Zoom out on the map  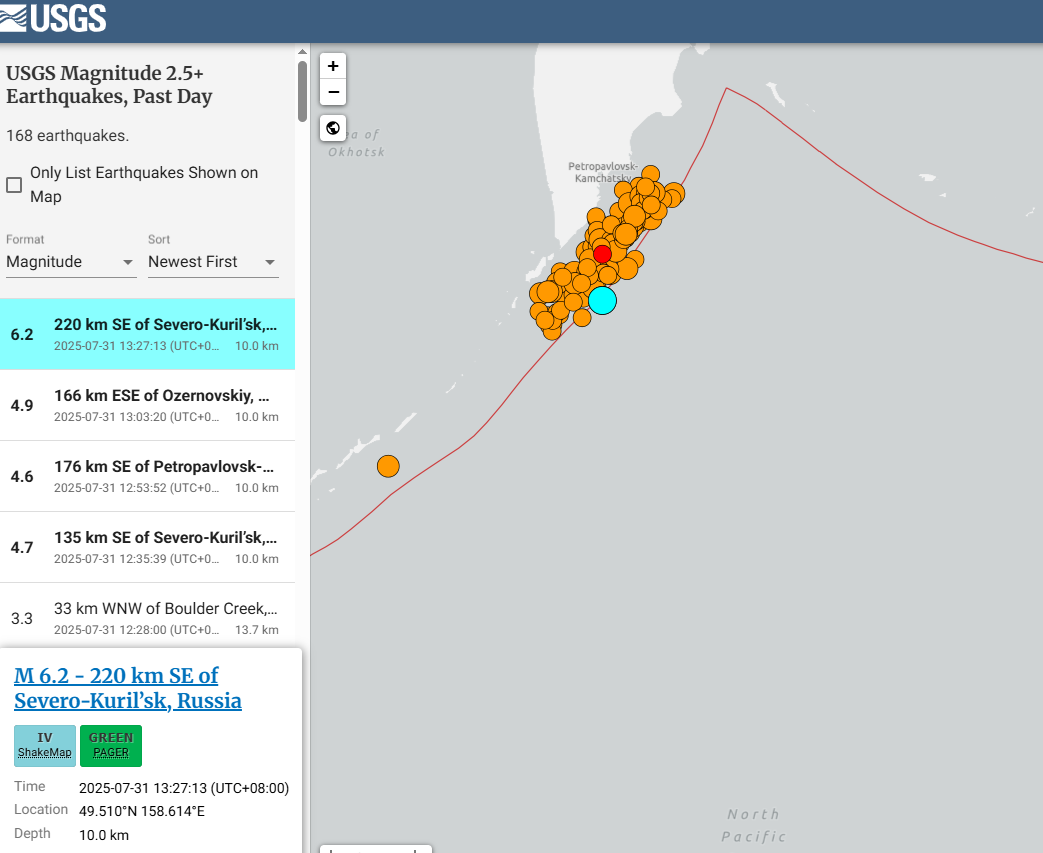(x=333, y=92)
